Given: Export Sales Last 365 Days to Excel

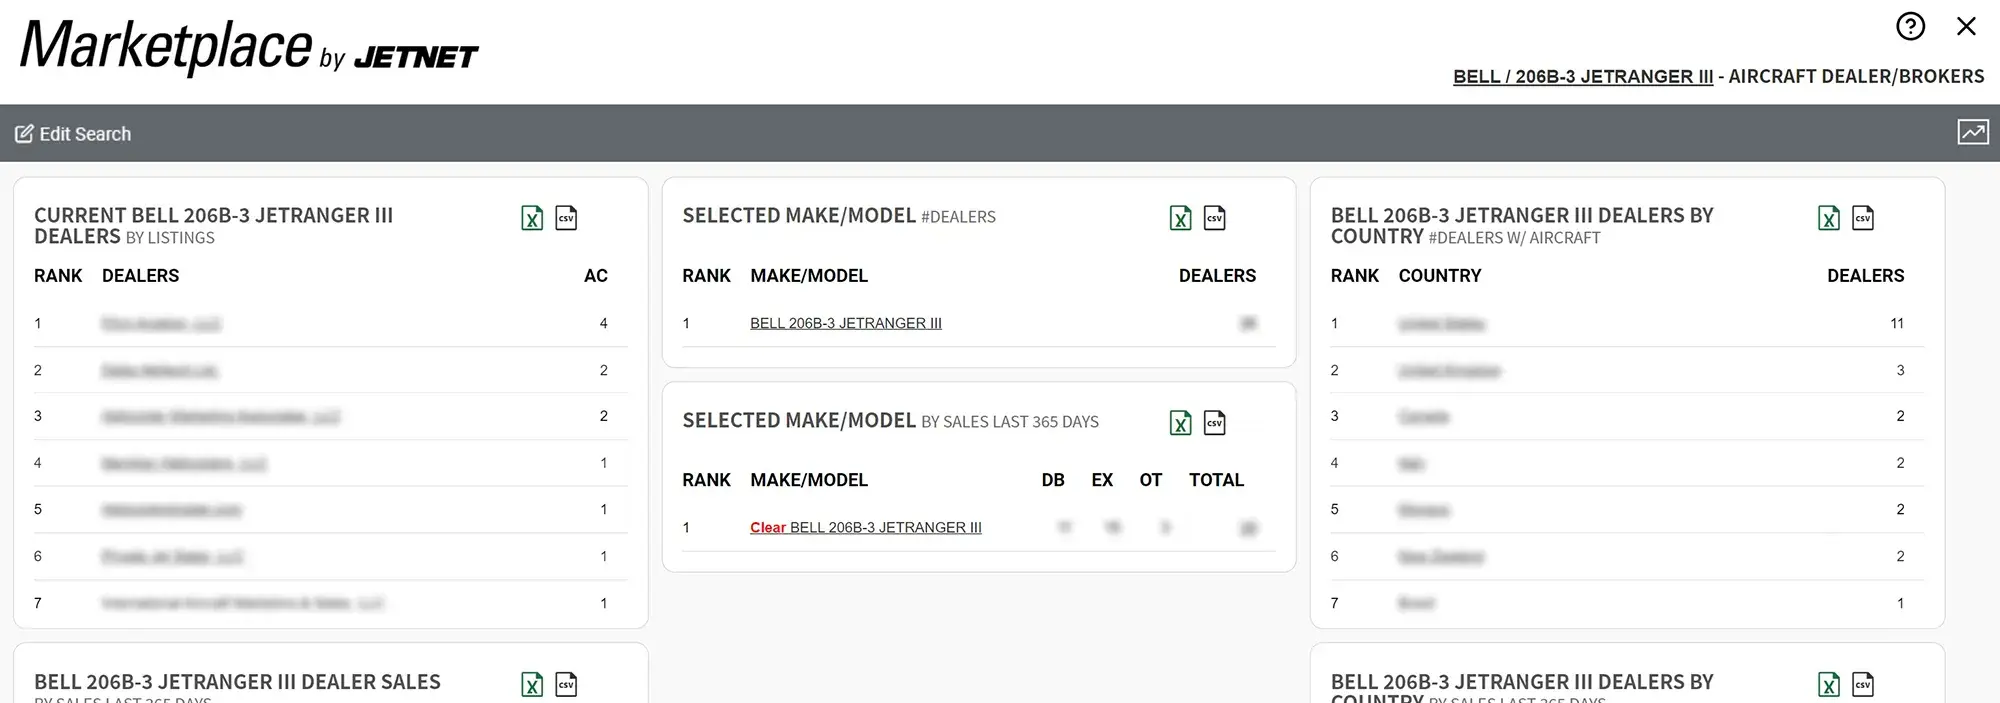Looking at the screenshot, I should point(1180,423).
